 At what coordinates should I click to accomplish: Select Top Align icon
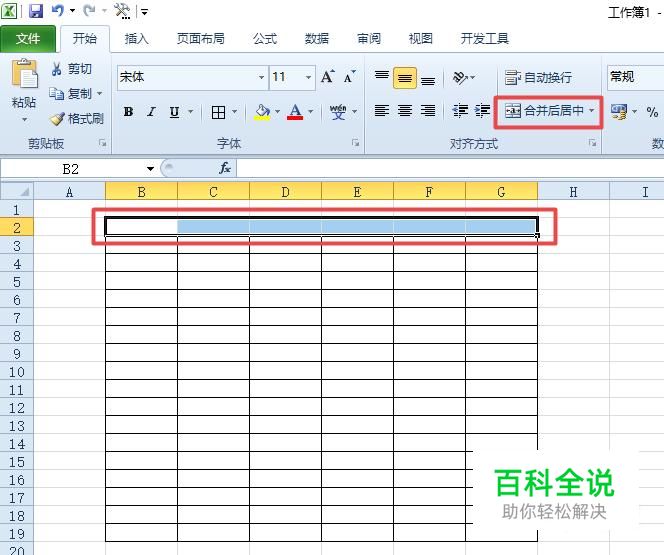(x=382, y=77)
